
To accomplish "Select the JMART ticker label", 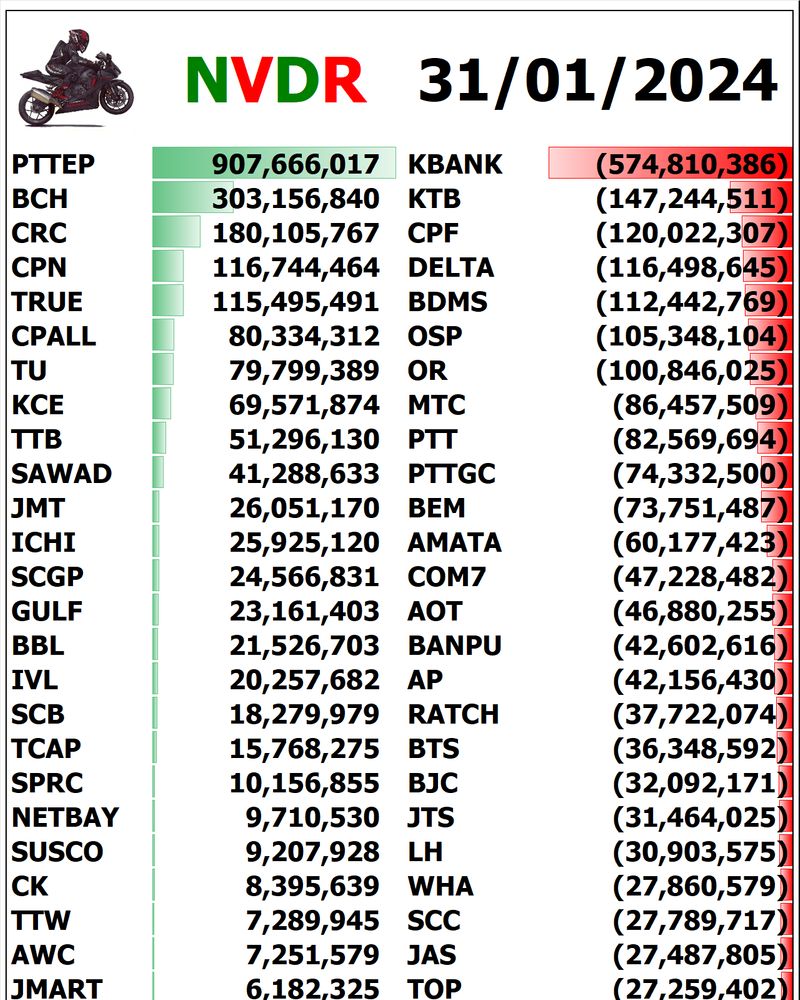I will click(57, 988).
